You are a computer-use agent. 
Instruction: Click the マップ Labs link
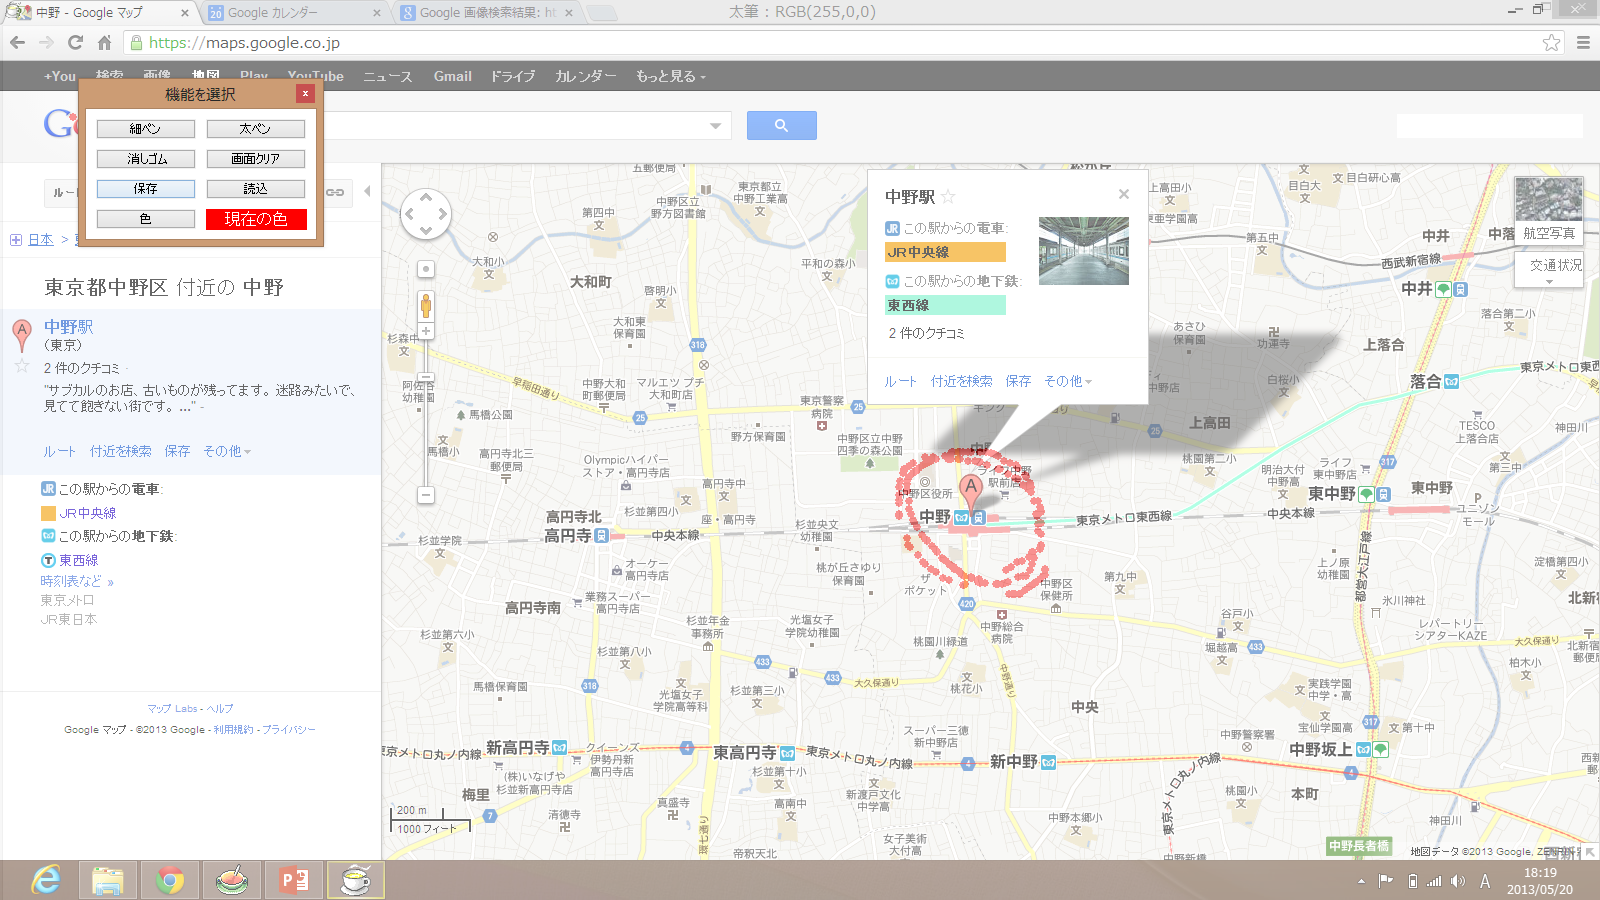pos(172,708)
